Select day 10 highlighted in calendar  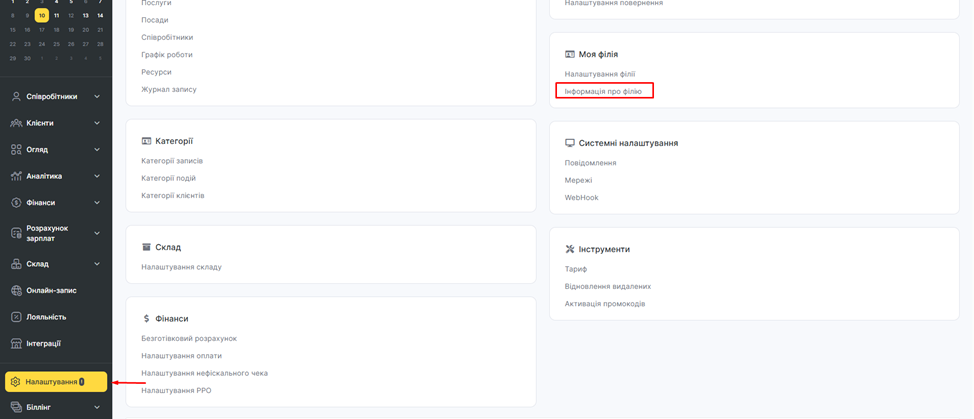click(41, 16)
